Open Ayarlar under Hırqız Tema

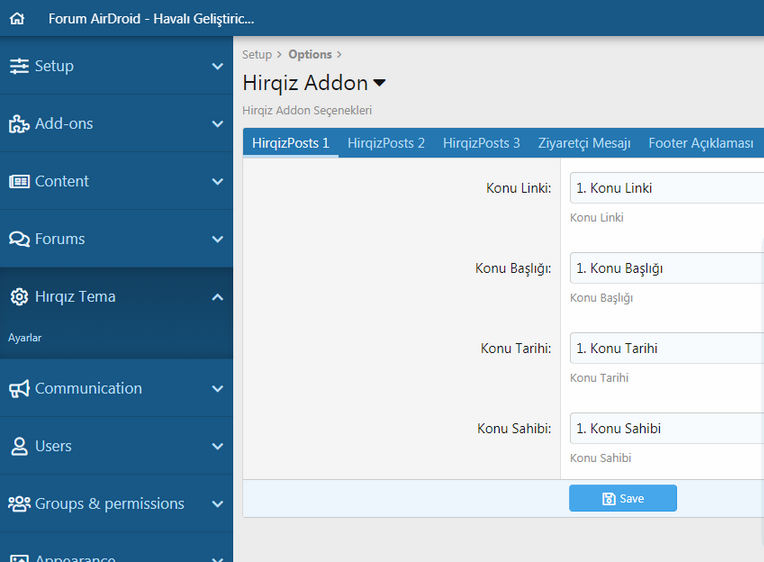coord(25,338)
